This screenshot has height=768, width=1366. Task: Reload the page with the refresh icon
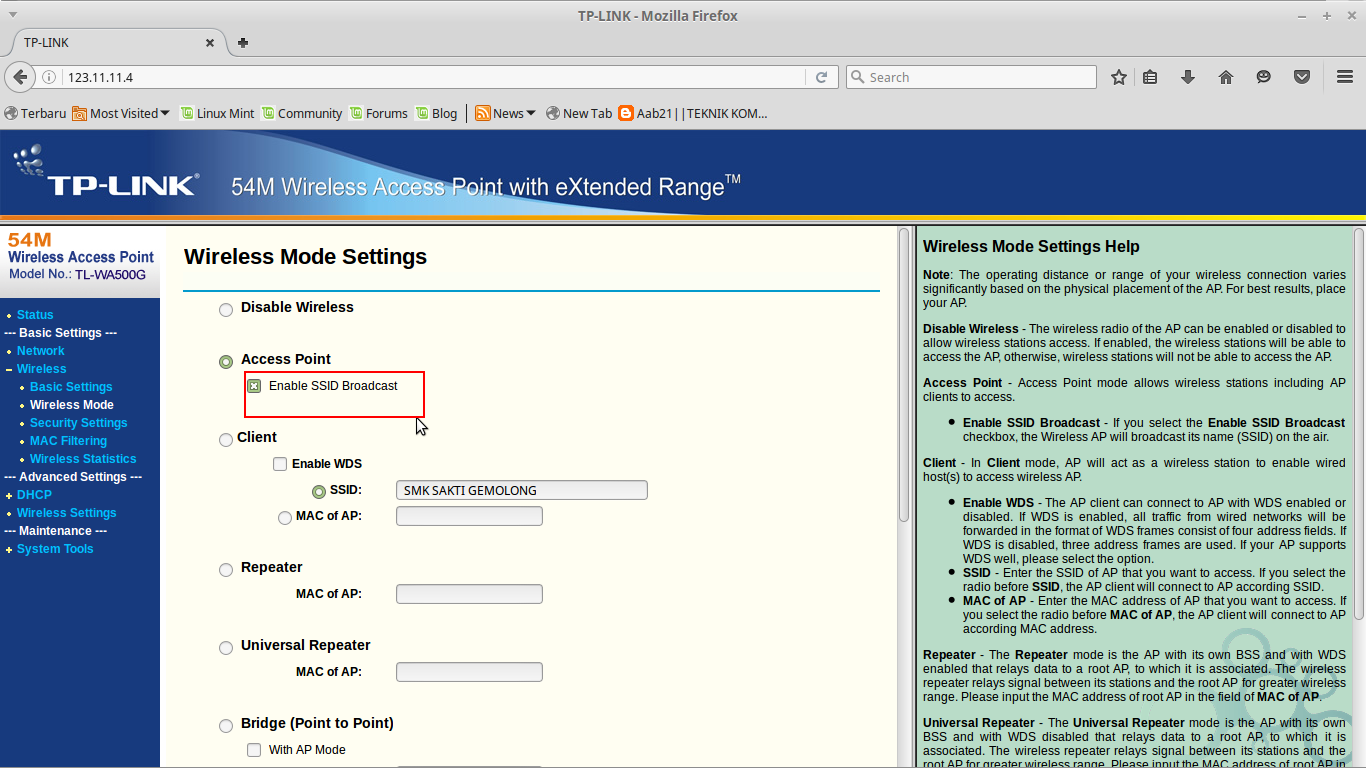pyautogui.click(x=822, y=77)
